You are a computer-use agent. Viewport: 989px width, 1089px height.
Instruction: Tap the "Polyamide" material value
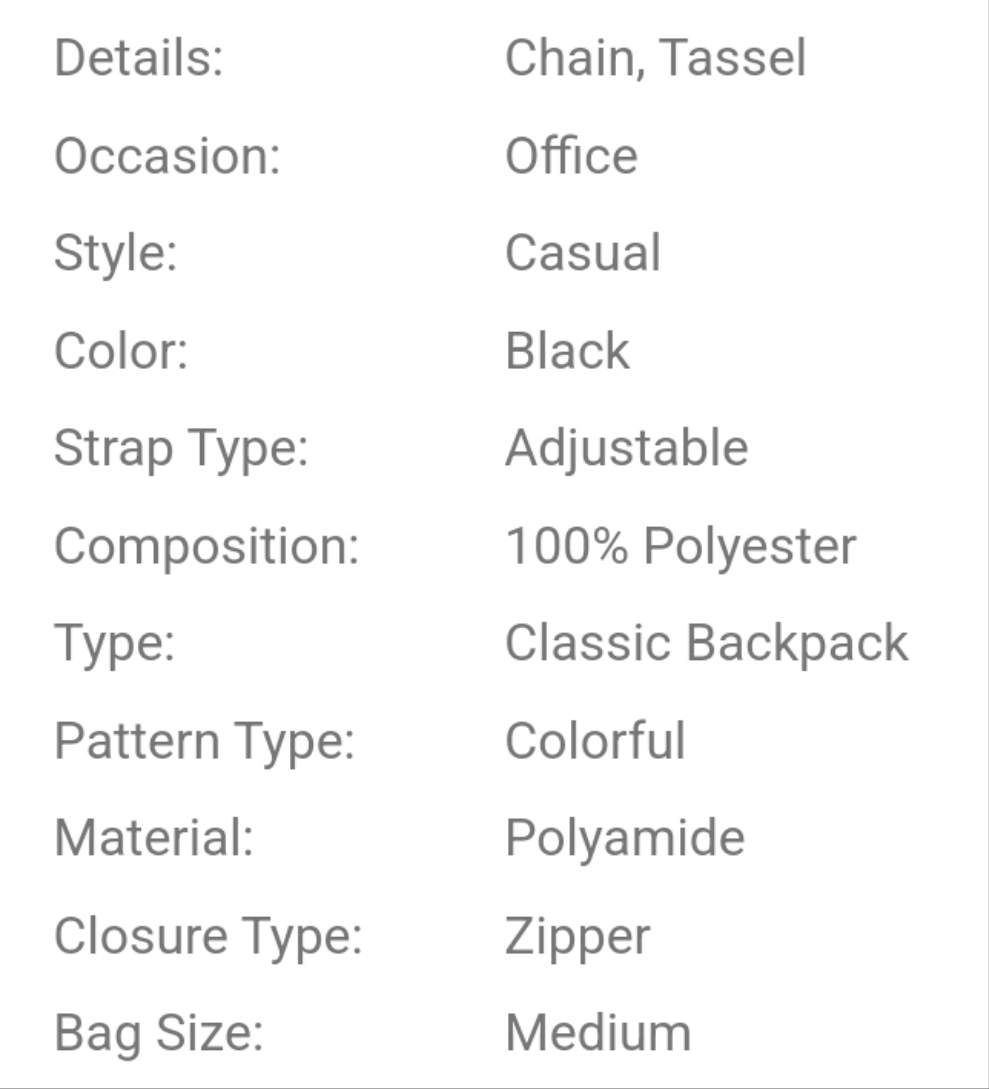pyautogui.click(x=625, y=838)
